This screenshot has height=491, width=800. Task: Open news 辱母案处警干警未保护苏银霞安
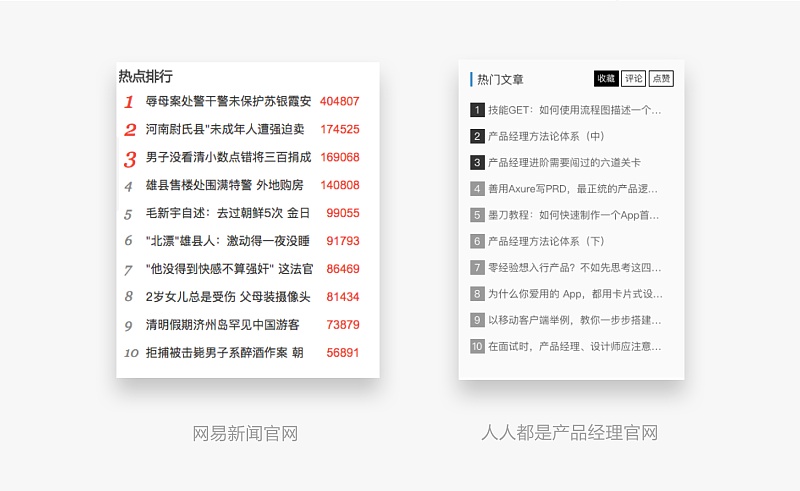click(x=228, y=101)
